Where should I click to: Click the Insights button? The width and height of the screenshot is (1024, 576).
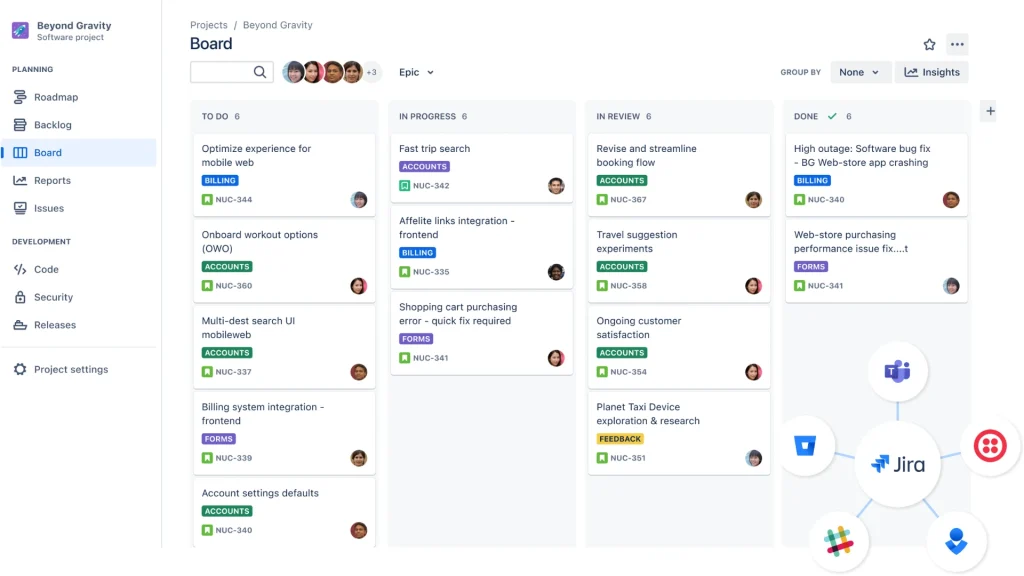(x=932, y=72)
